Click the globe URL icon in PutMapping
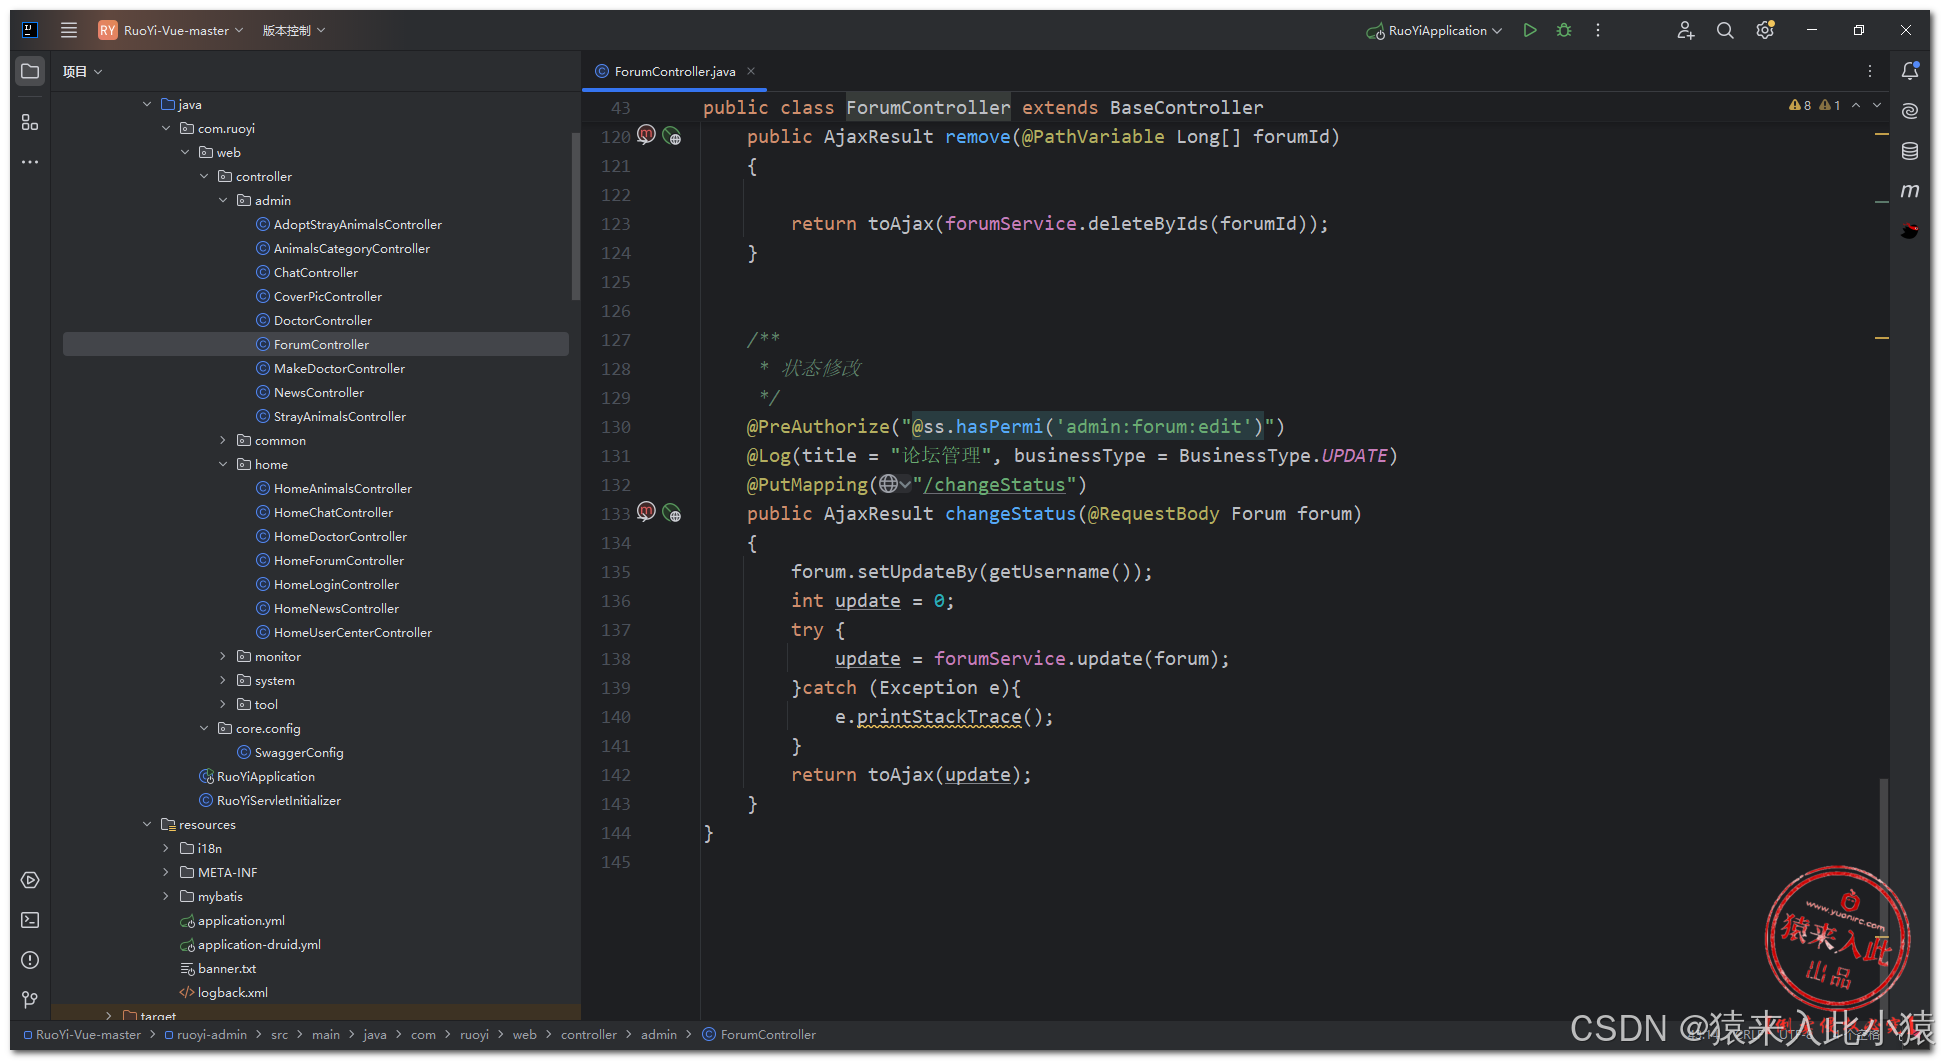The height and width of the screenshot is (1061, 1941). 888,484
